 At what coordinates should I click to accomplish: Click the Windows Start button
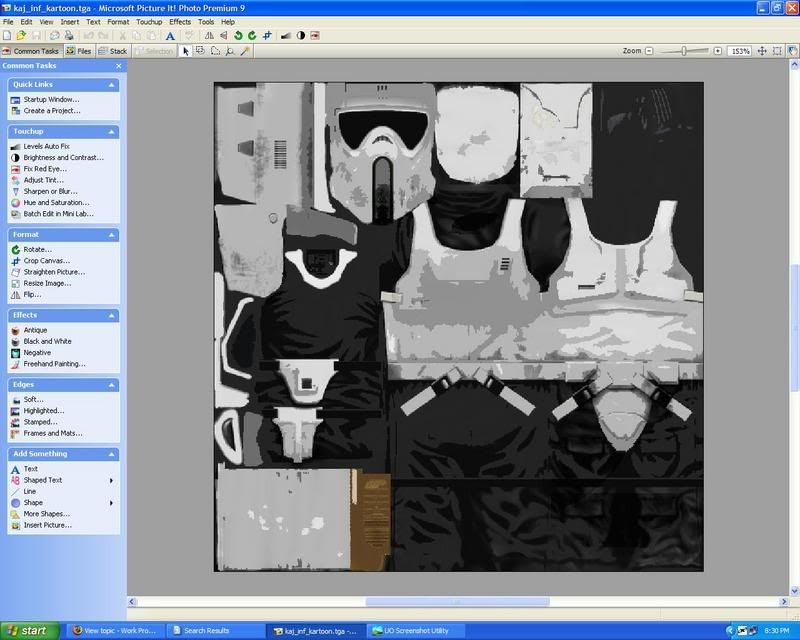(30, 631)
